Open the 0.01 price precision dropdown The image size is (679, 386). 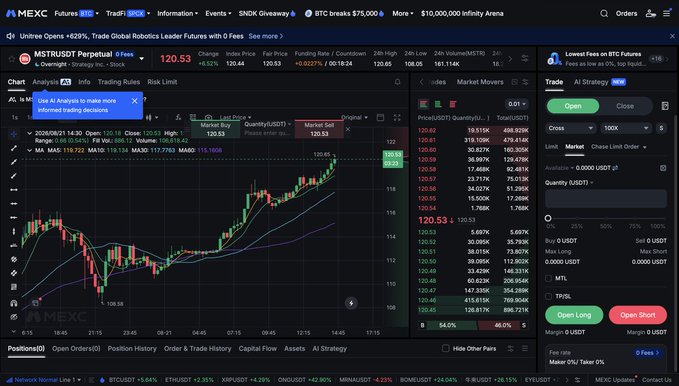coord(517,104)
